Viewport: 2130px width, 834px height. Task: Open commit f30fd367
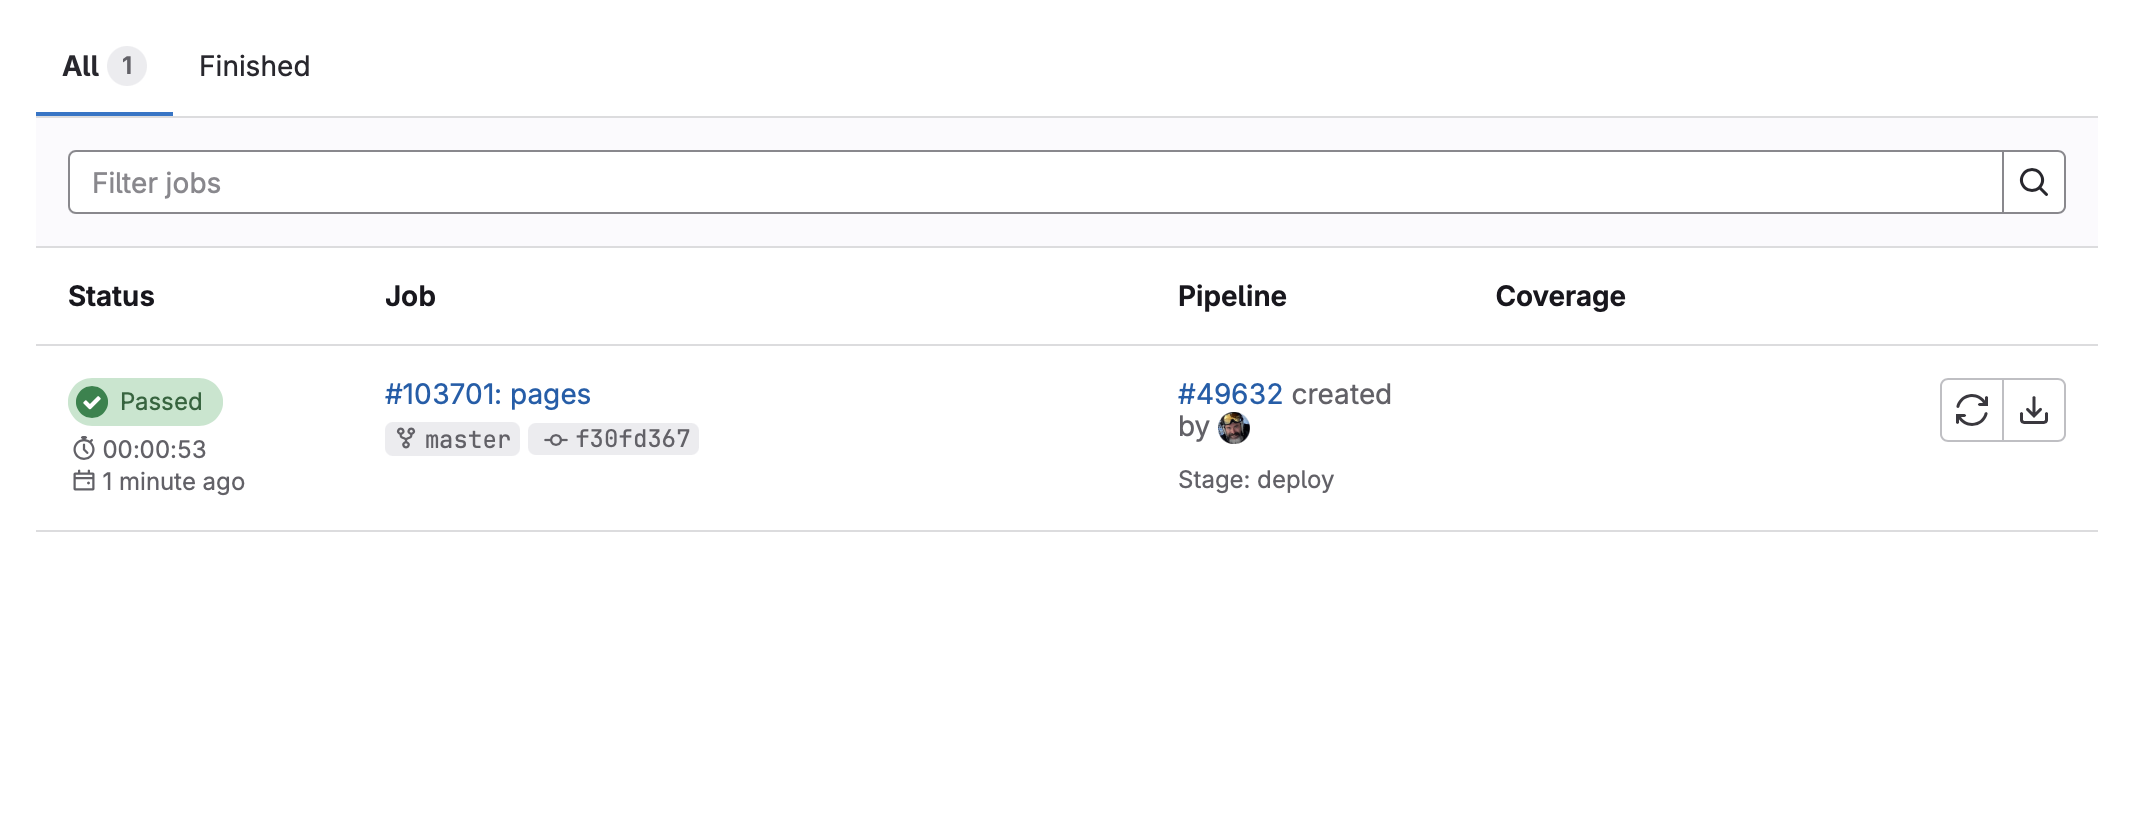[632, 439]
